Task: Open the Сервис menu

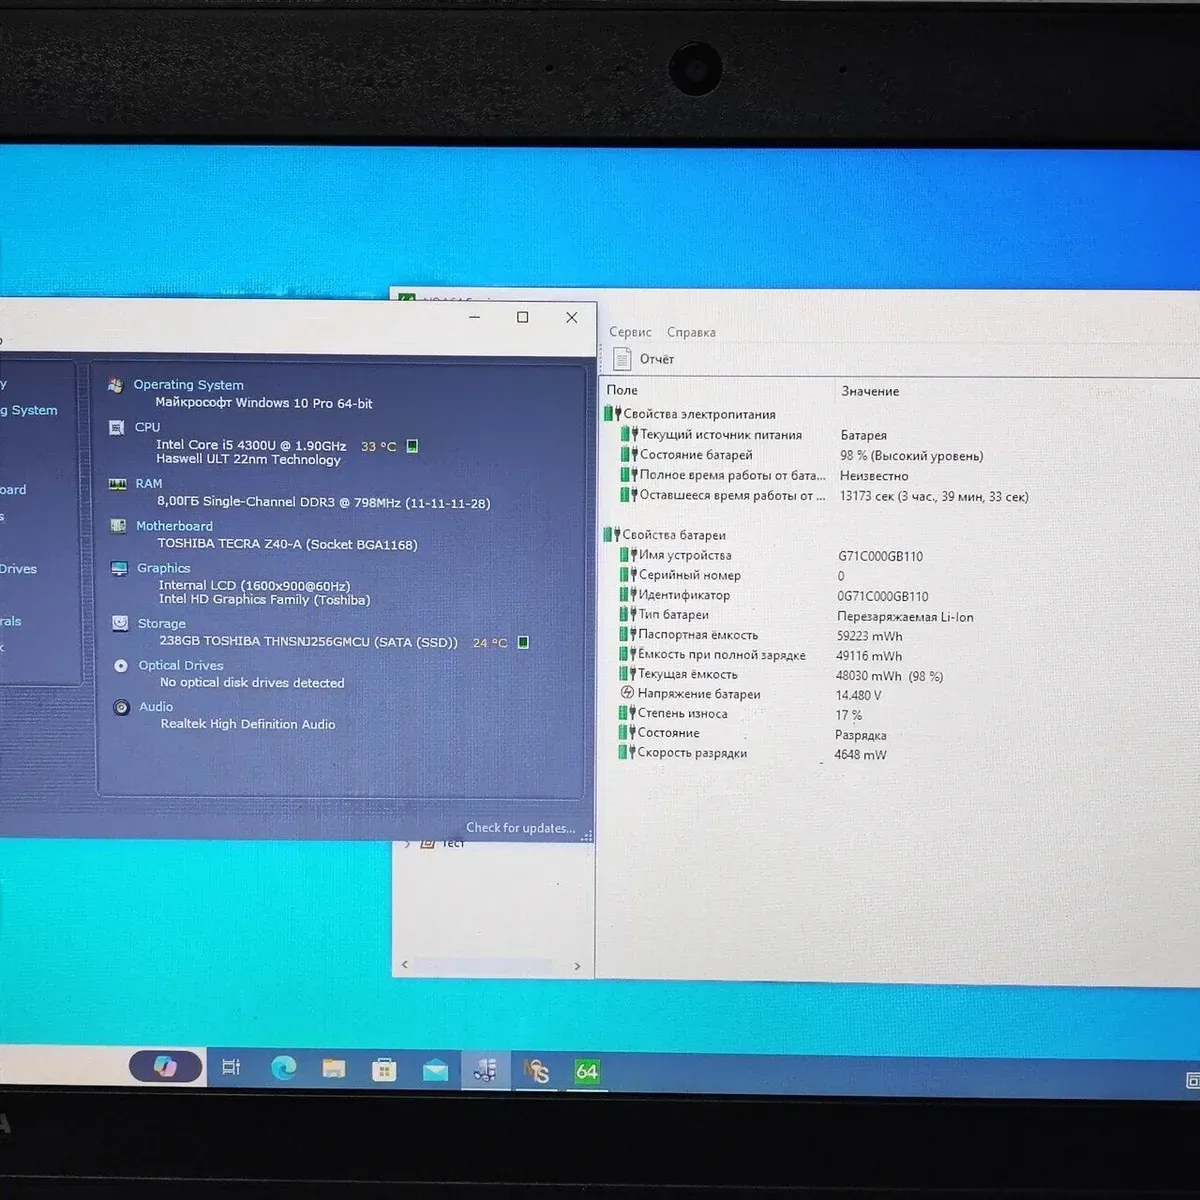Action: [630, 332]
